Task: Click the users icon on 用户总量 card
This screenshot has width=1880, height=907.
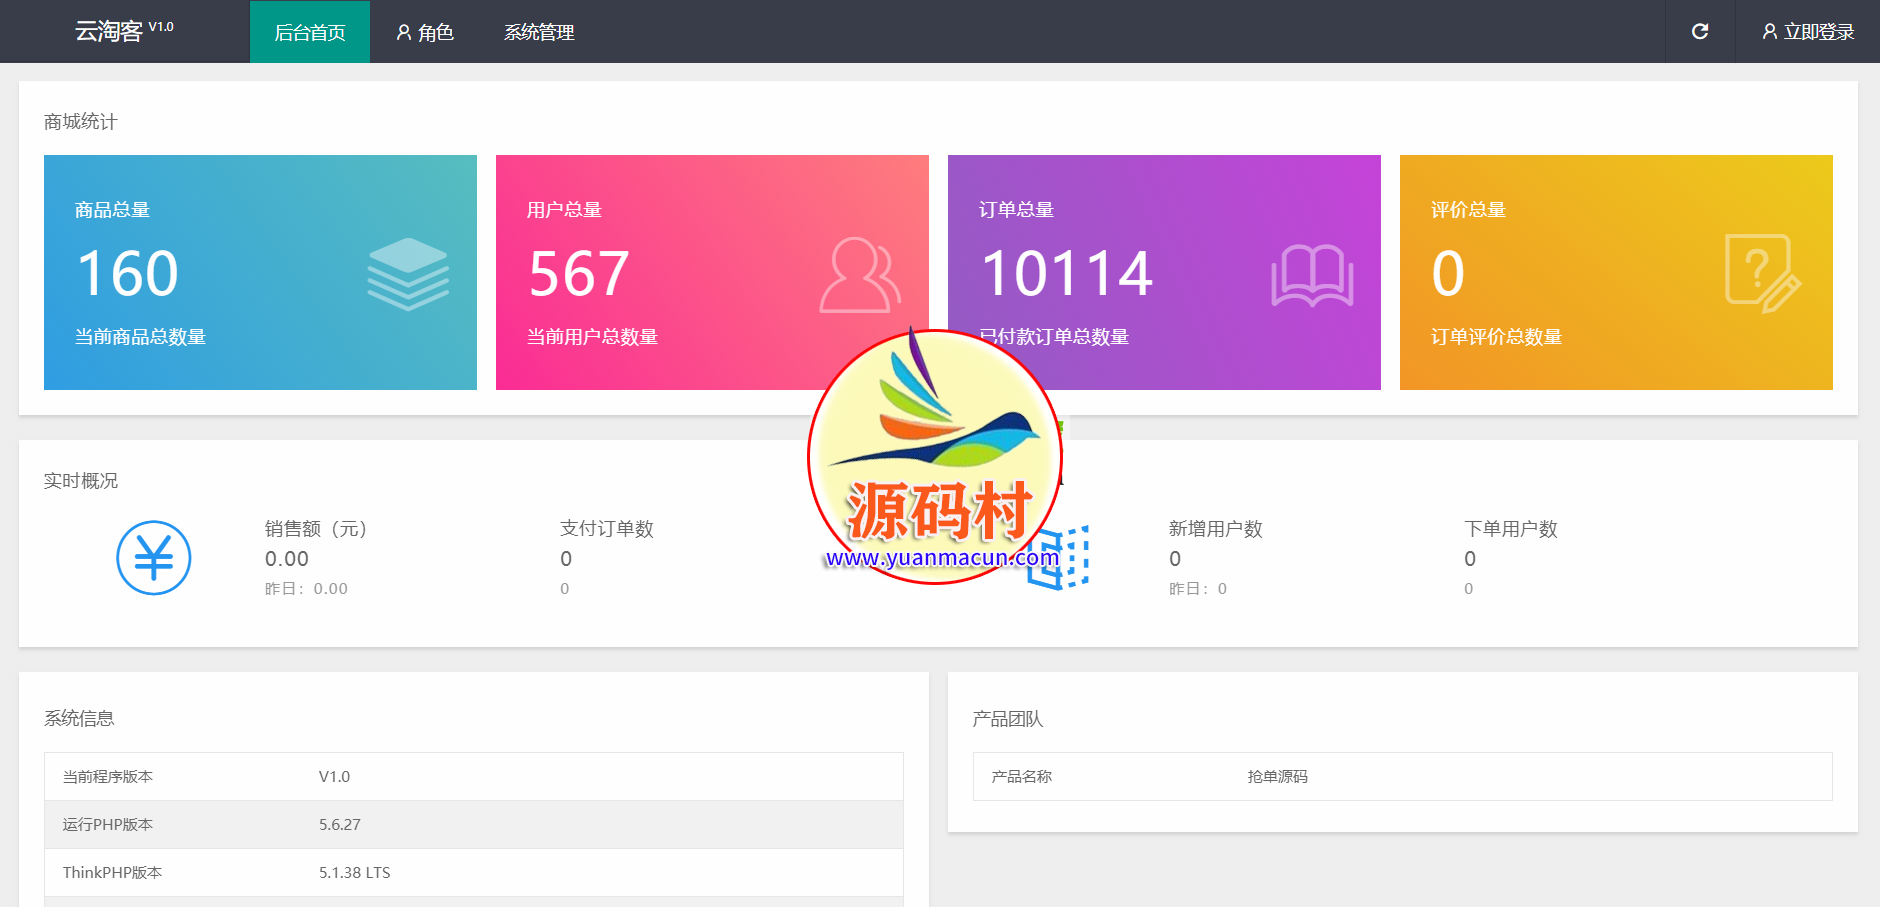Action: [x=859, y=275]
